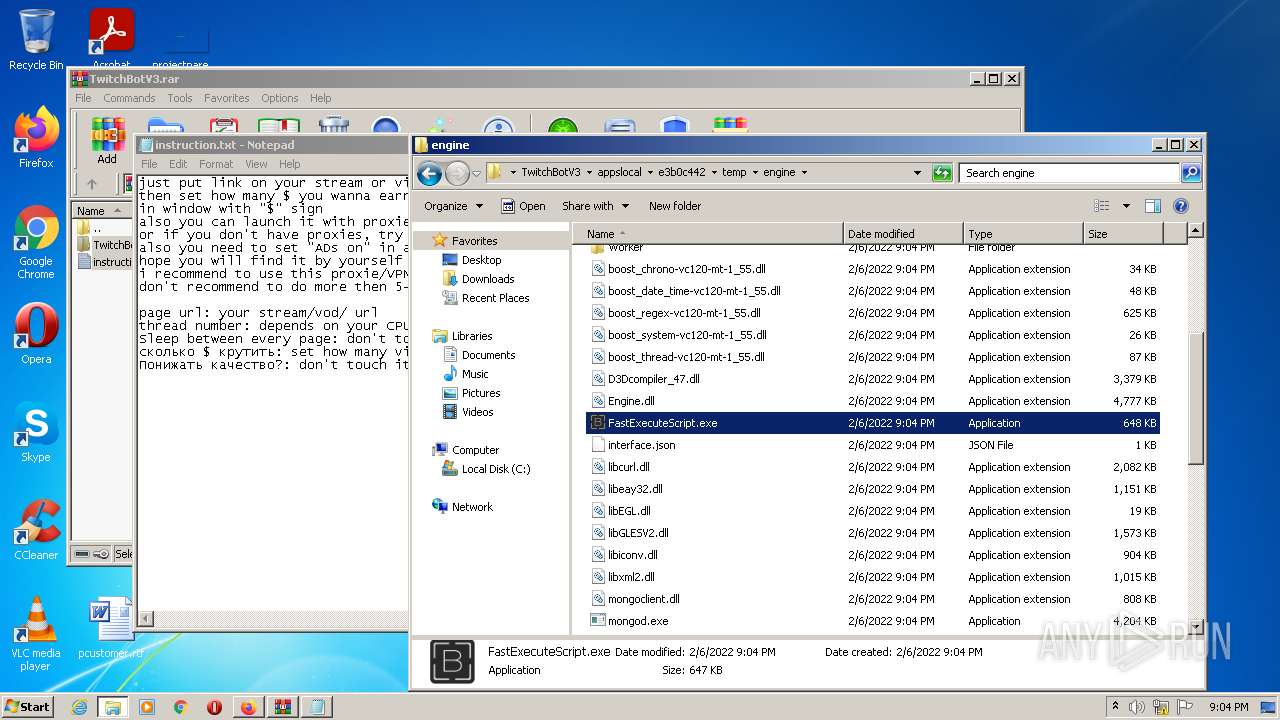
Task: Sort by Date modified column header
Action: pos(902,234)
